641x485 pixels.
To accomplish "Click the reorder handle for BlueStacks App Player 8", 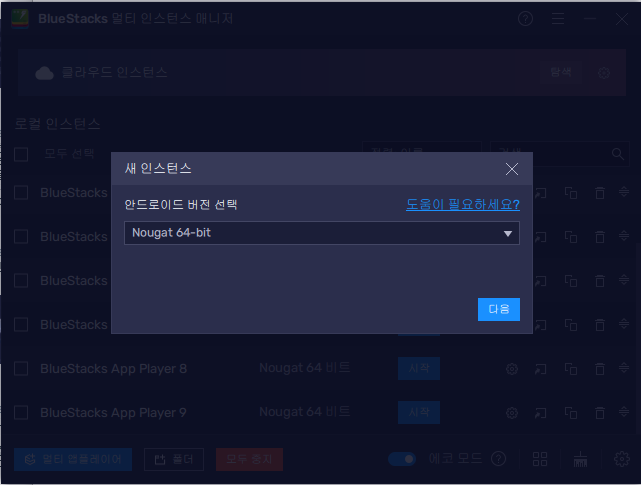I will coord(624,368).
